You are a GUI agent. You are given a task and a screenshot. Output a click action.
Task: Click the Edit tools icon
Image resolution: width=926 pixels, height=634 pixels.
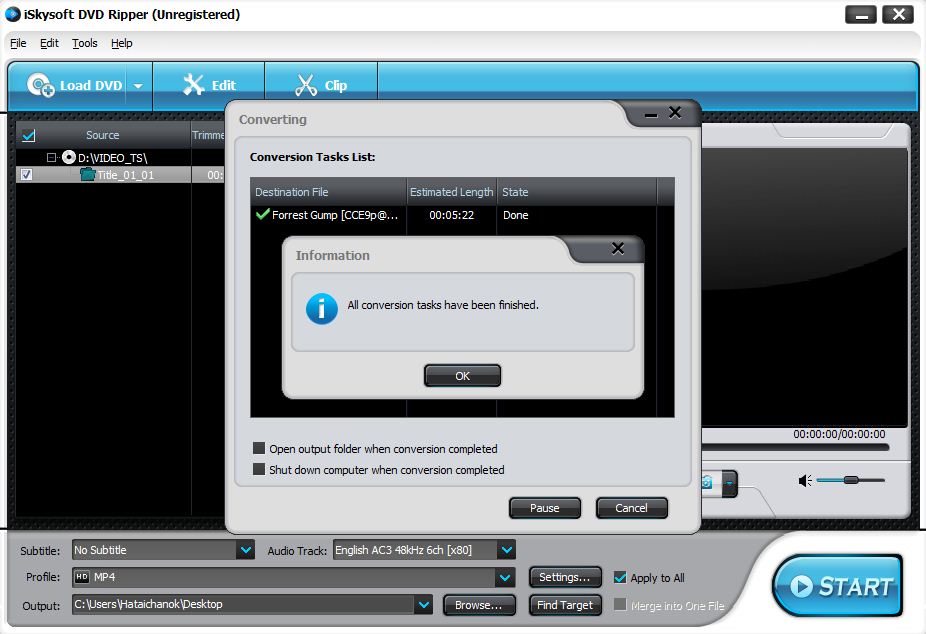click(x=193, y=85)
